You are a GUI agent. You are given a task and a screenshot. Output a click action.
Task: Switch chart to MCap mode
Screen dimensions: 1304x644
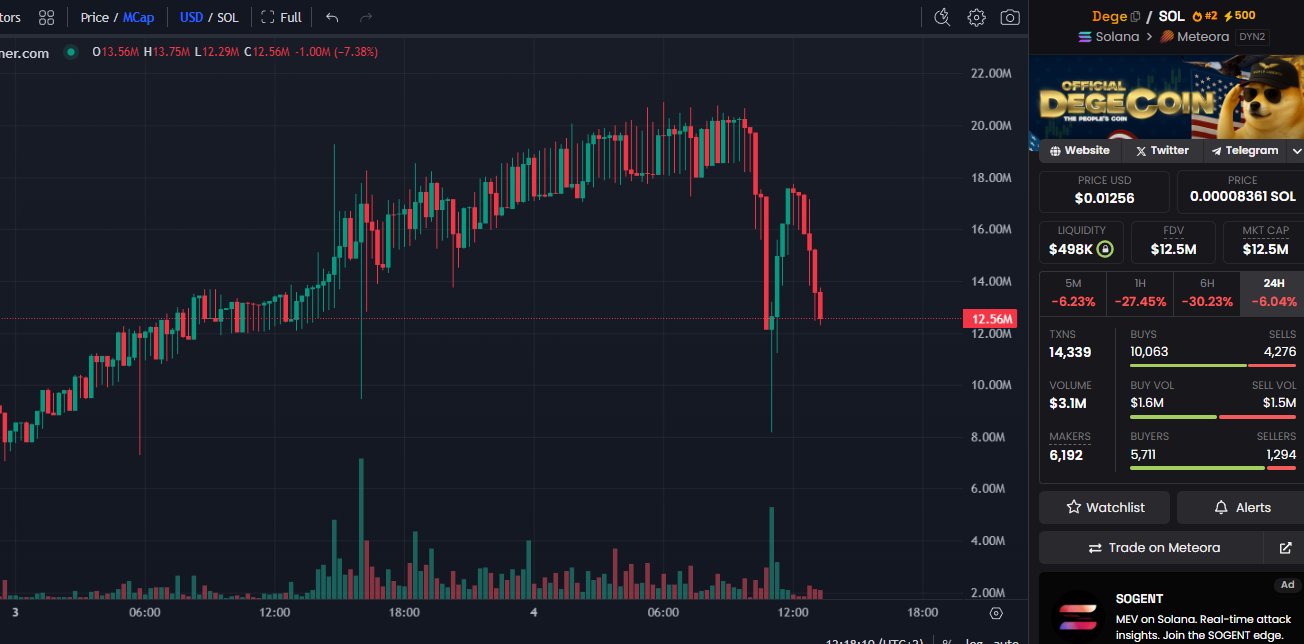point(139,17)
